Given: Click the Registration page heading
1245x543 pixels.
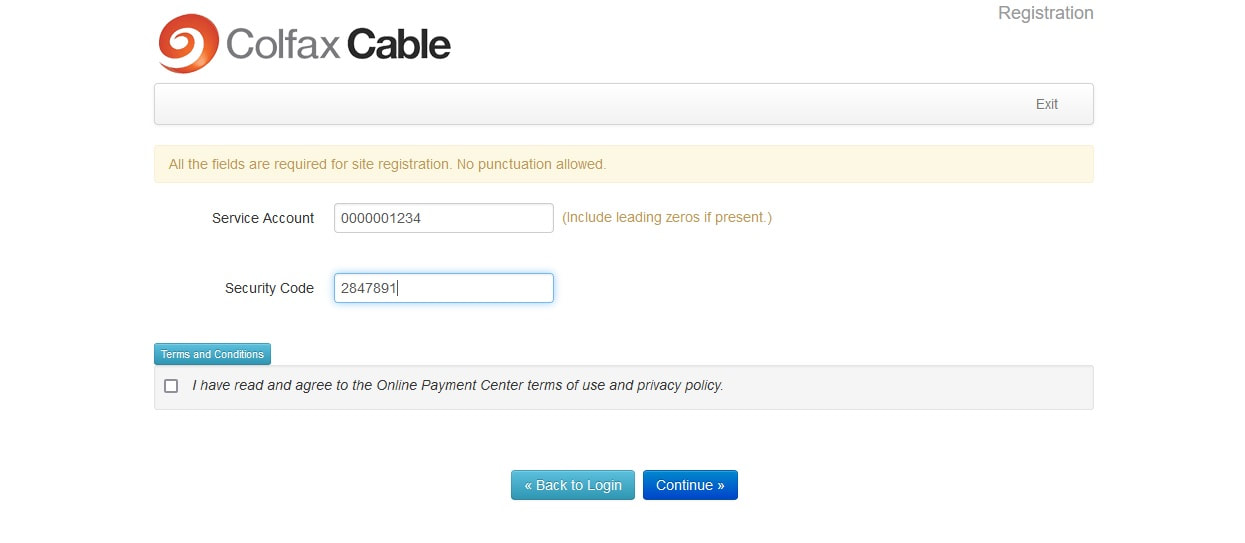Looking at the screenshot, I should [1046, 13].
